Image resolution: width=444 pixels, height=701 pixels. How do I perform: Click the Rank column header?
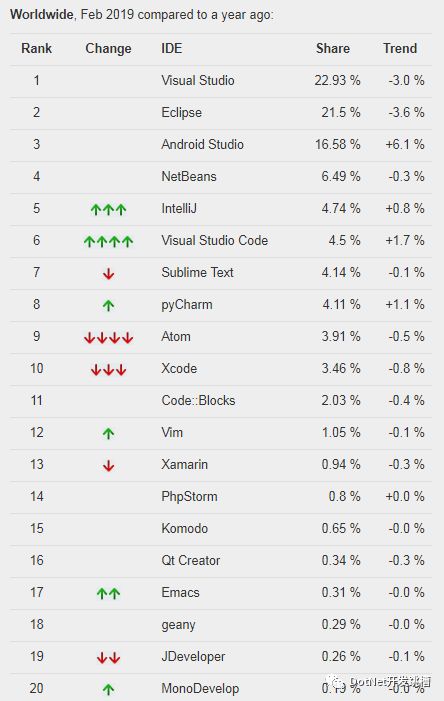tap(36, 48)
